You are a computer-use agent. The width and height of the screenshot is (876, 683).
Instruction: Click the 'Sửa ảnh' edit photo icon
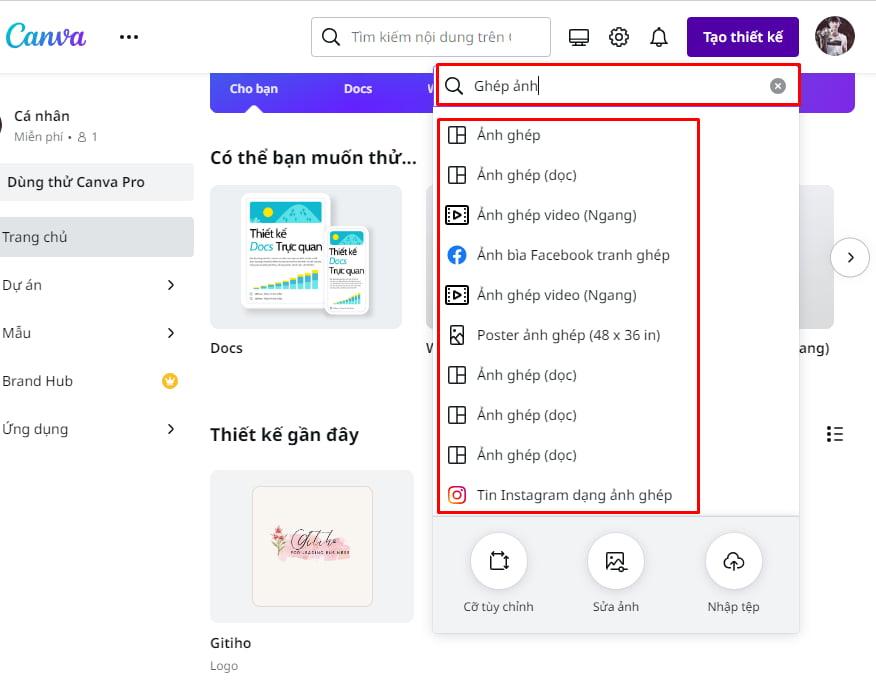(616, 561)
